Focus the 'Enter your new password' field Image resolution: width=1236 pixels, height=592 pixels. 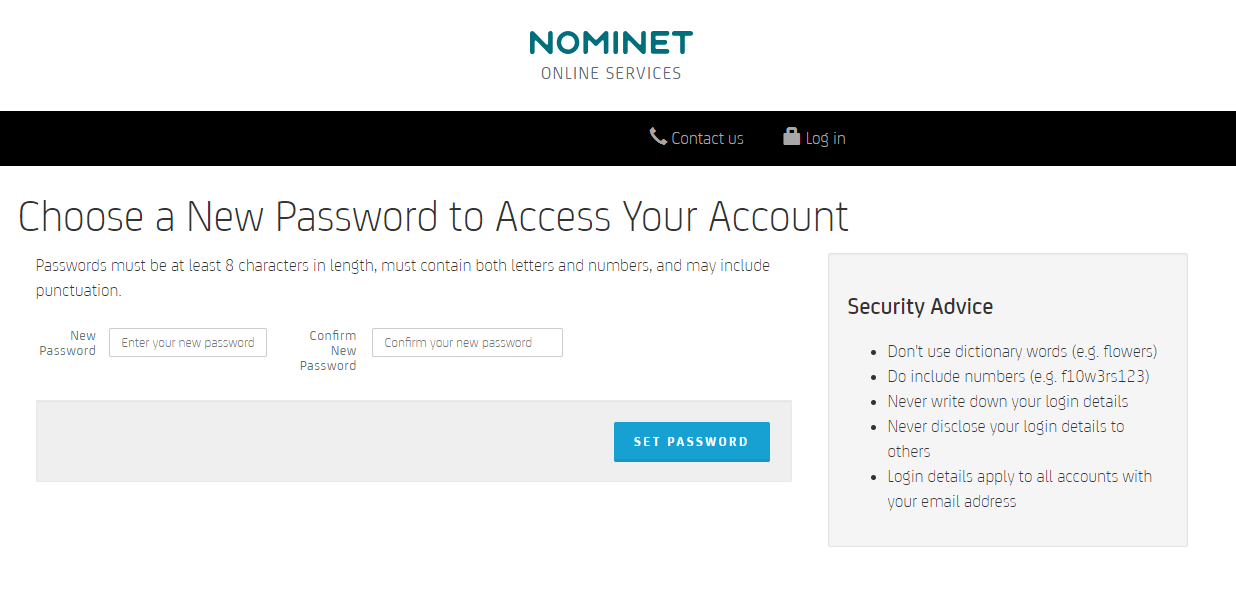coord(188,342)
